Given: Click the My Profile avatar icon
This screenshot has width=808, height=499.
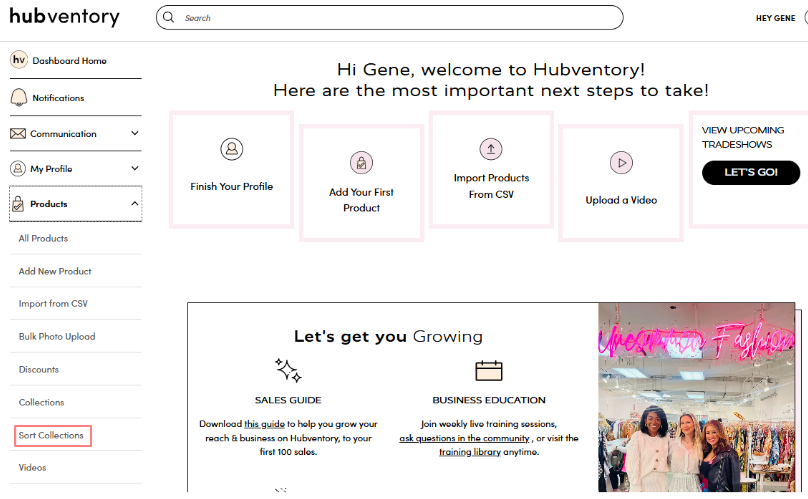Looking at the screenshot, I should 18,169.
